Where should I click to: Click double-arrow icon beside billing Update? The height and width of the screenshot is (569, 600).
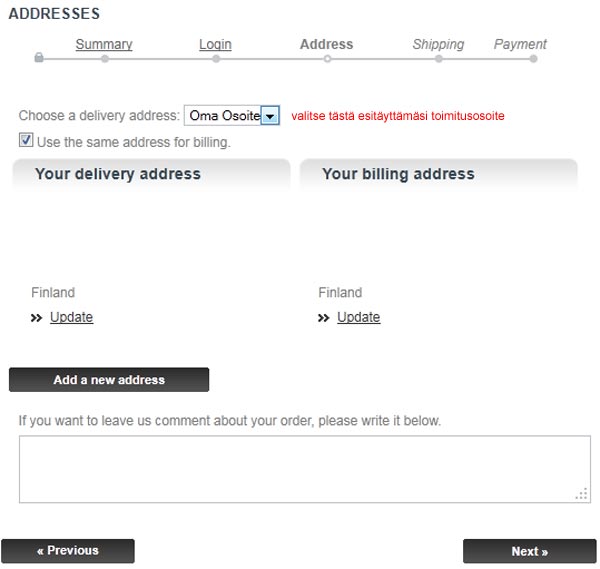point(324,318)
